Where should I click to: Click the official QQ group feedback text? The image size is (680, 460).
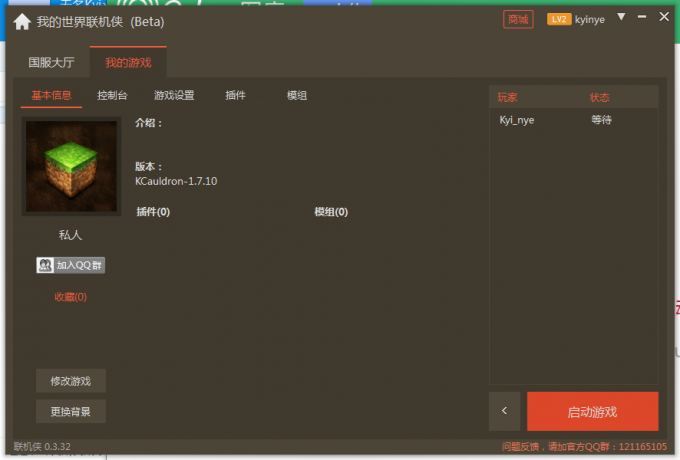pyautogui.click(x=584, y=447)
